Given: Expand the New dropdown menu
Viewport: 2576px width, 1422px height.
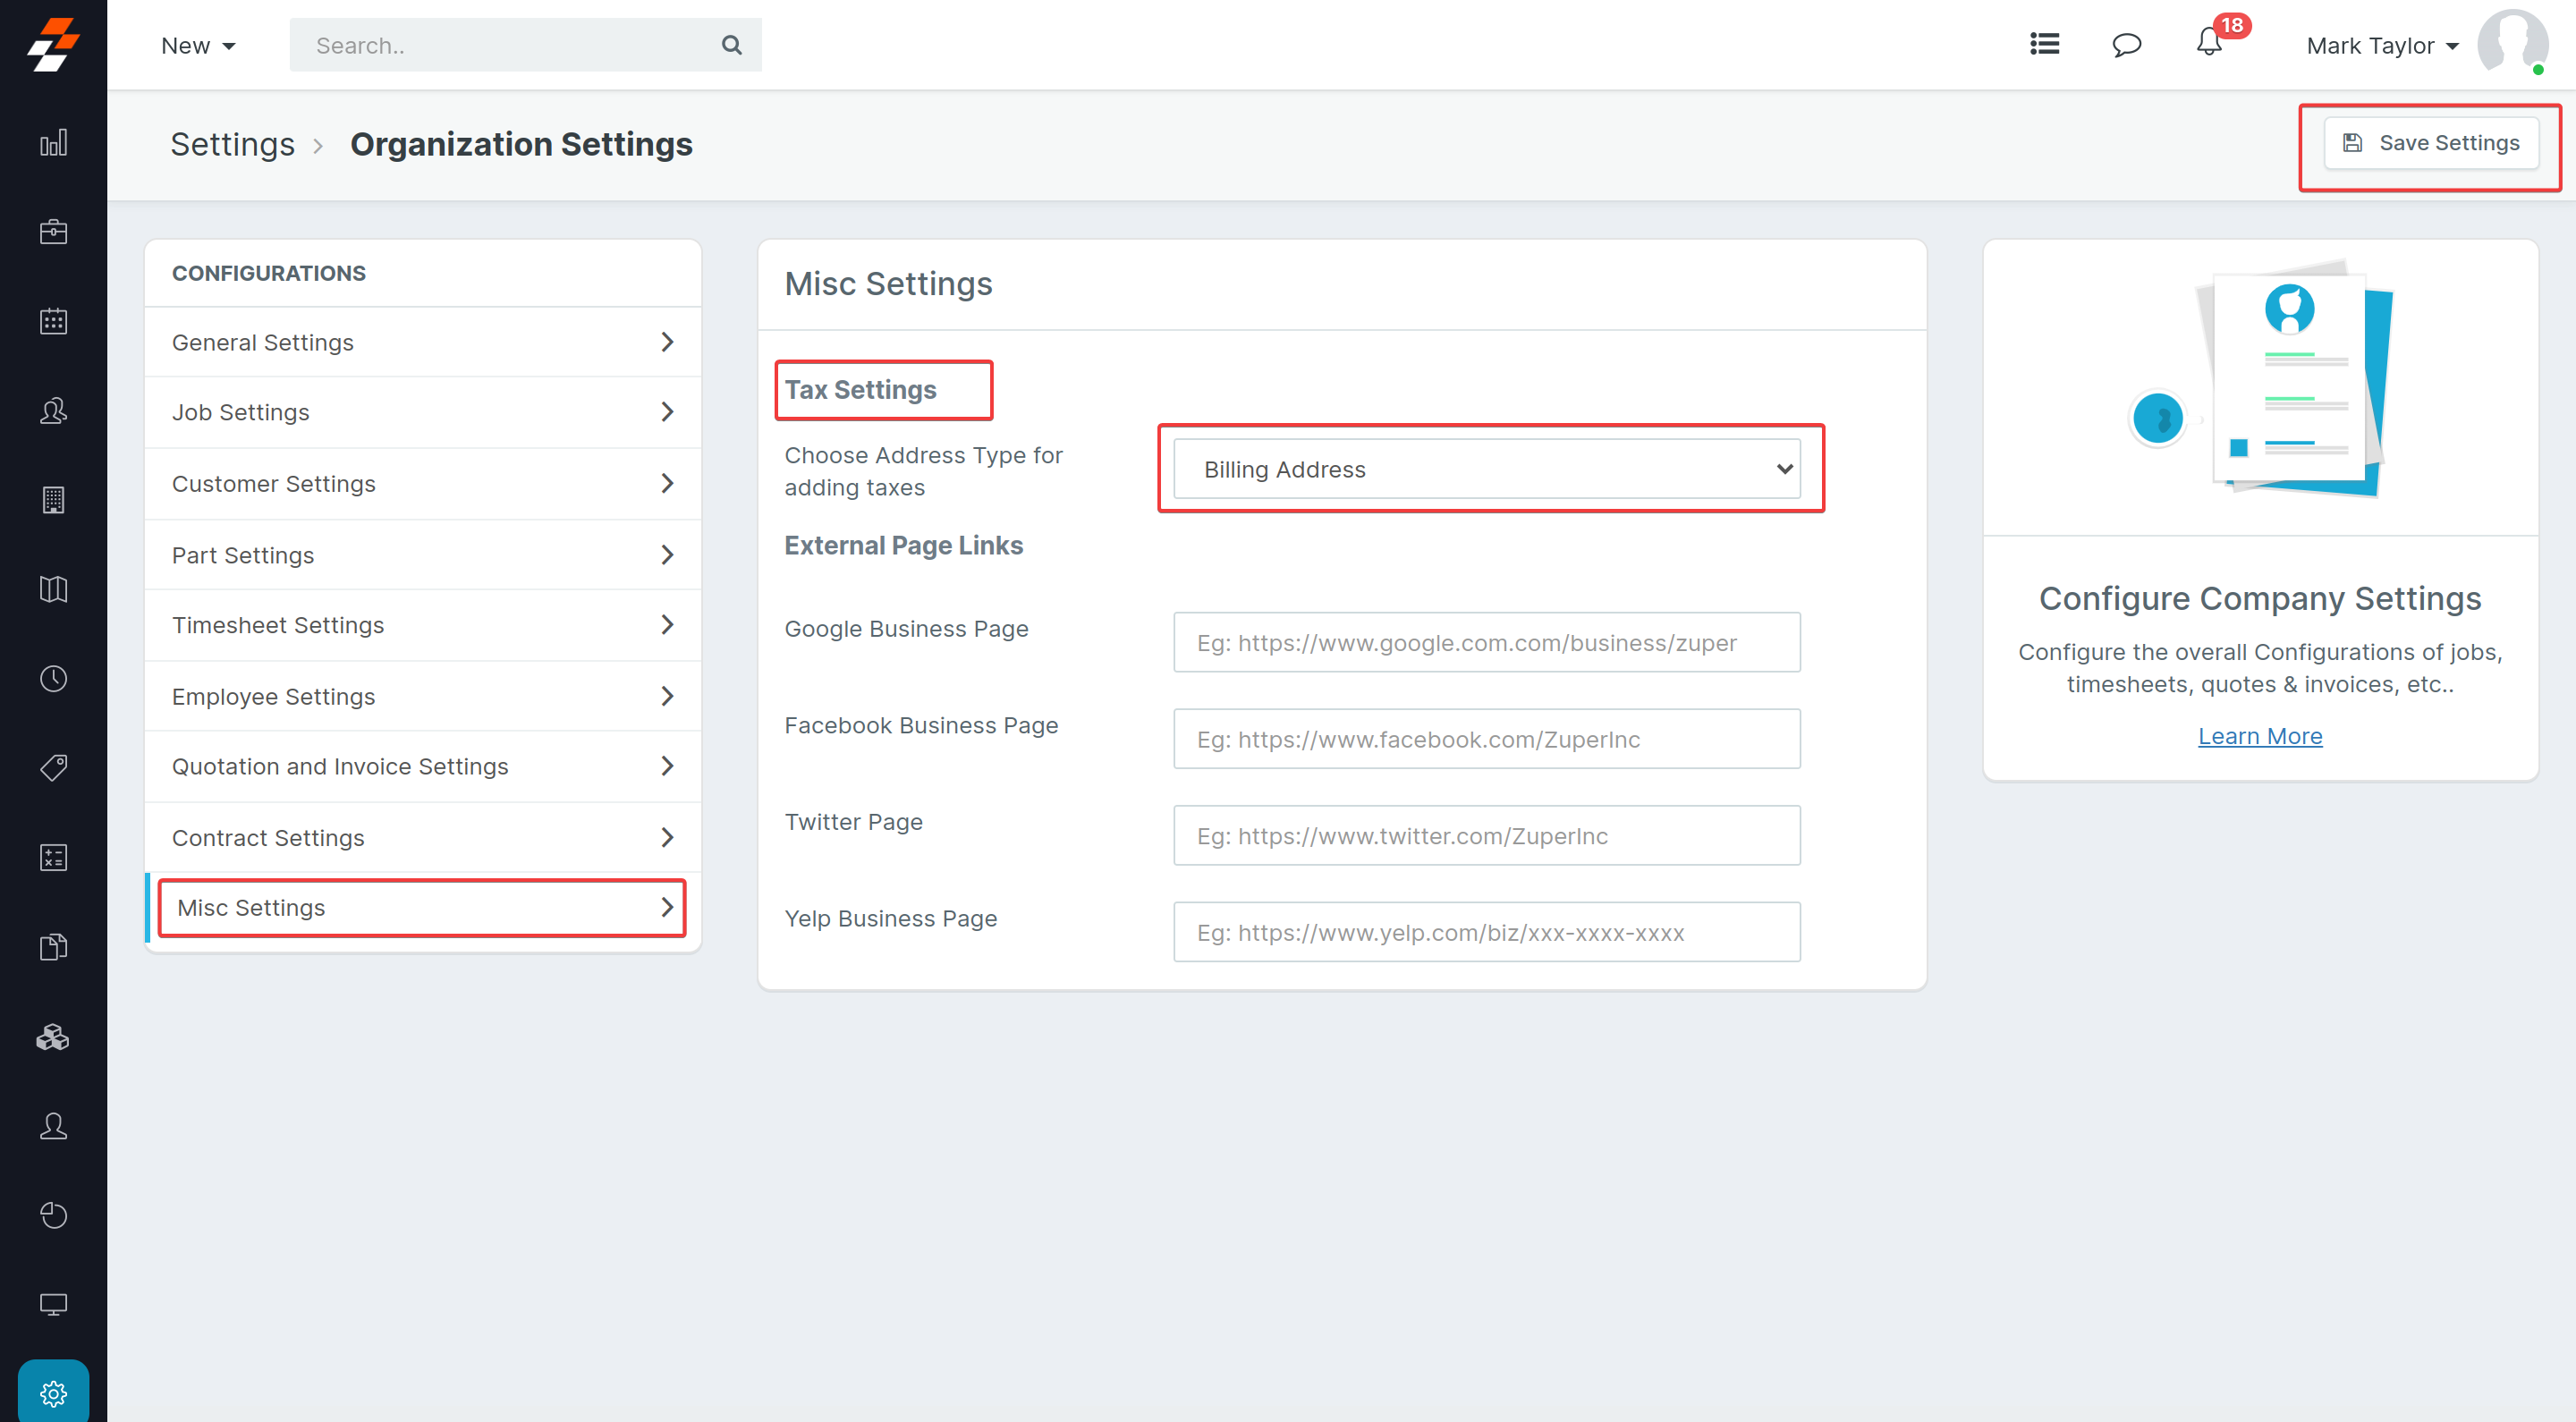Looking at the screenshot, I should 198,46.
